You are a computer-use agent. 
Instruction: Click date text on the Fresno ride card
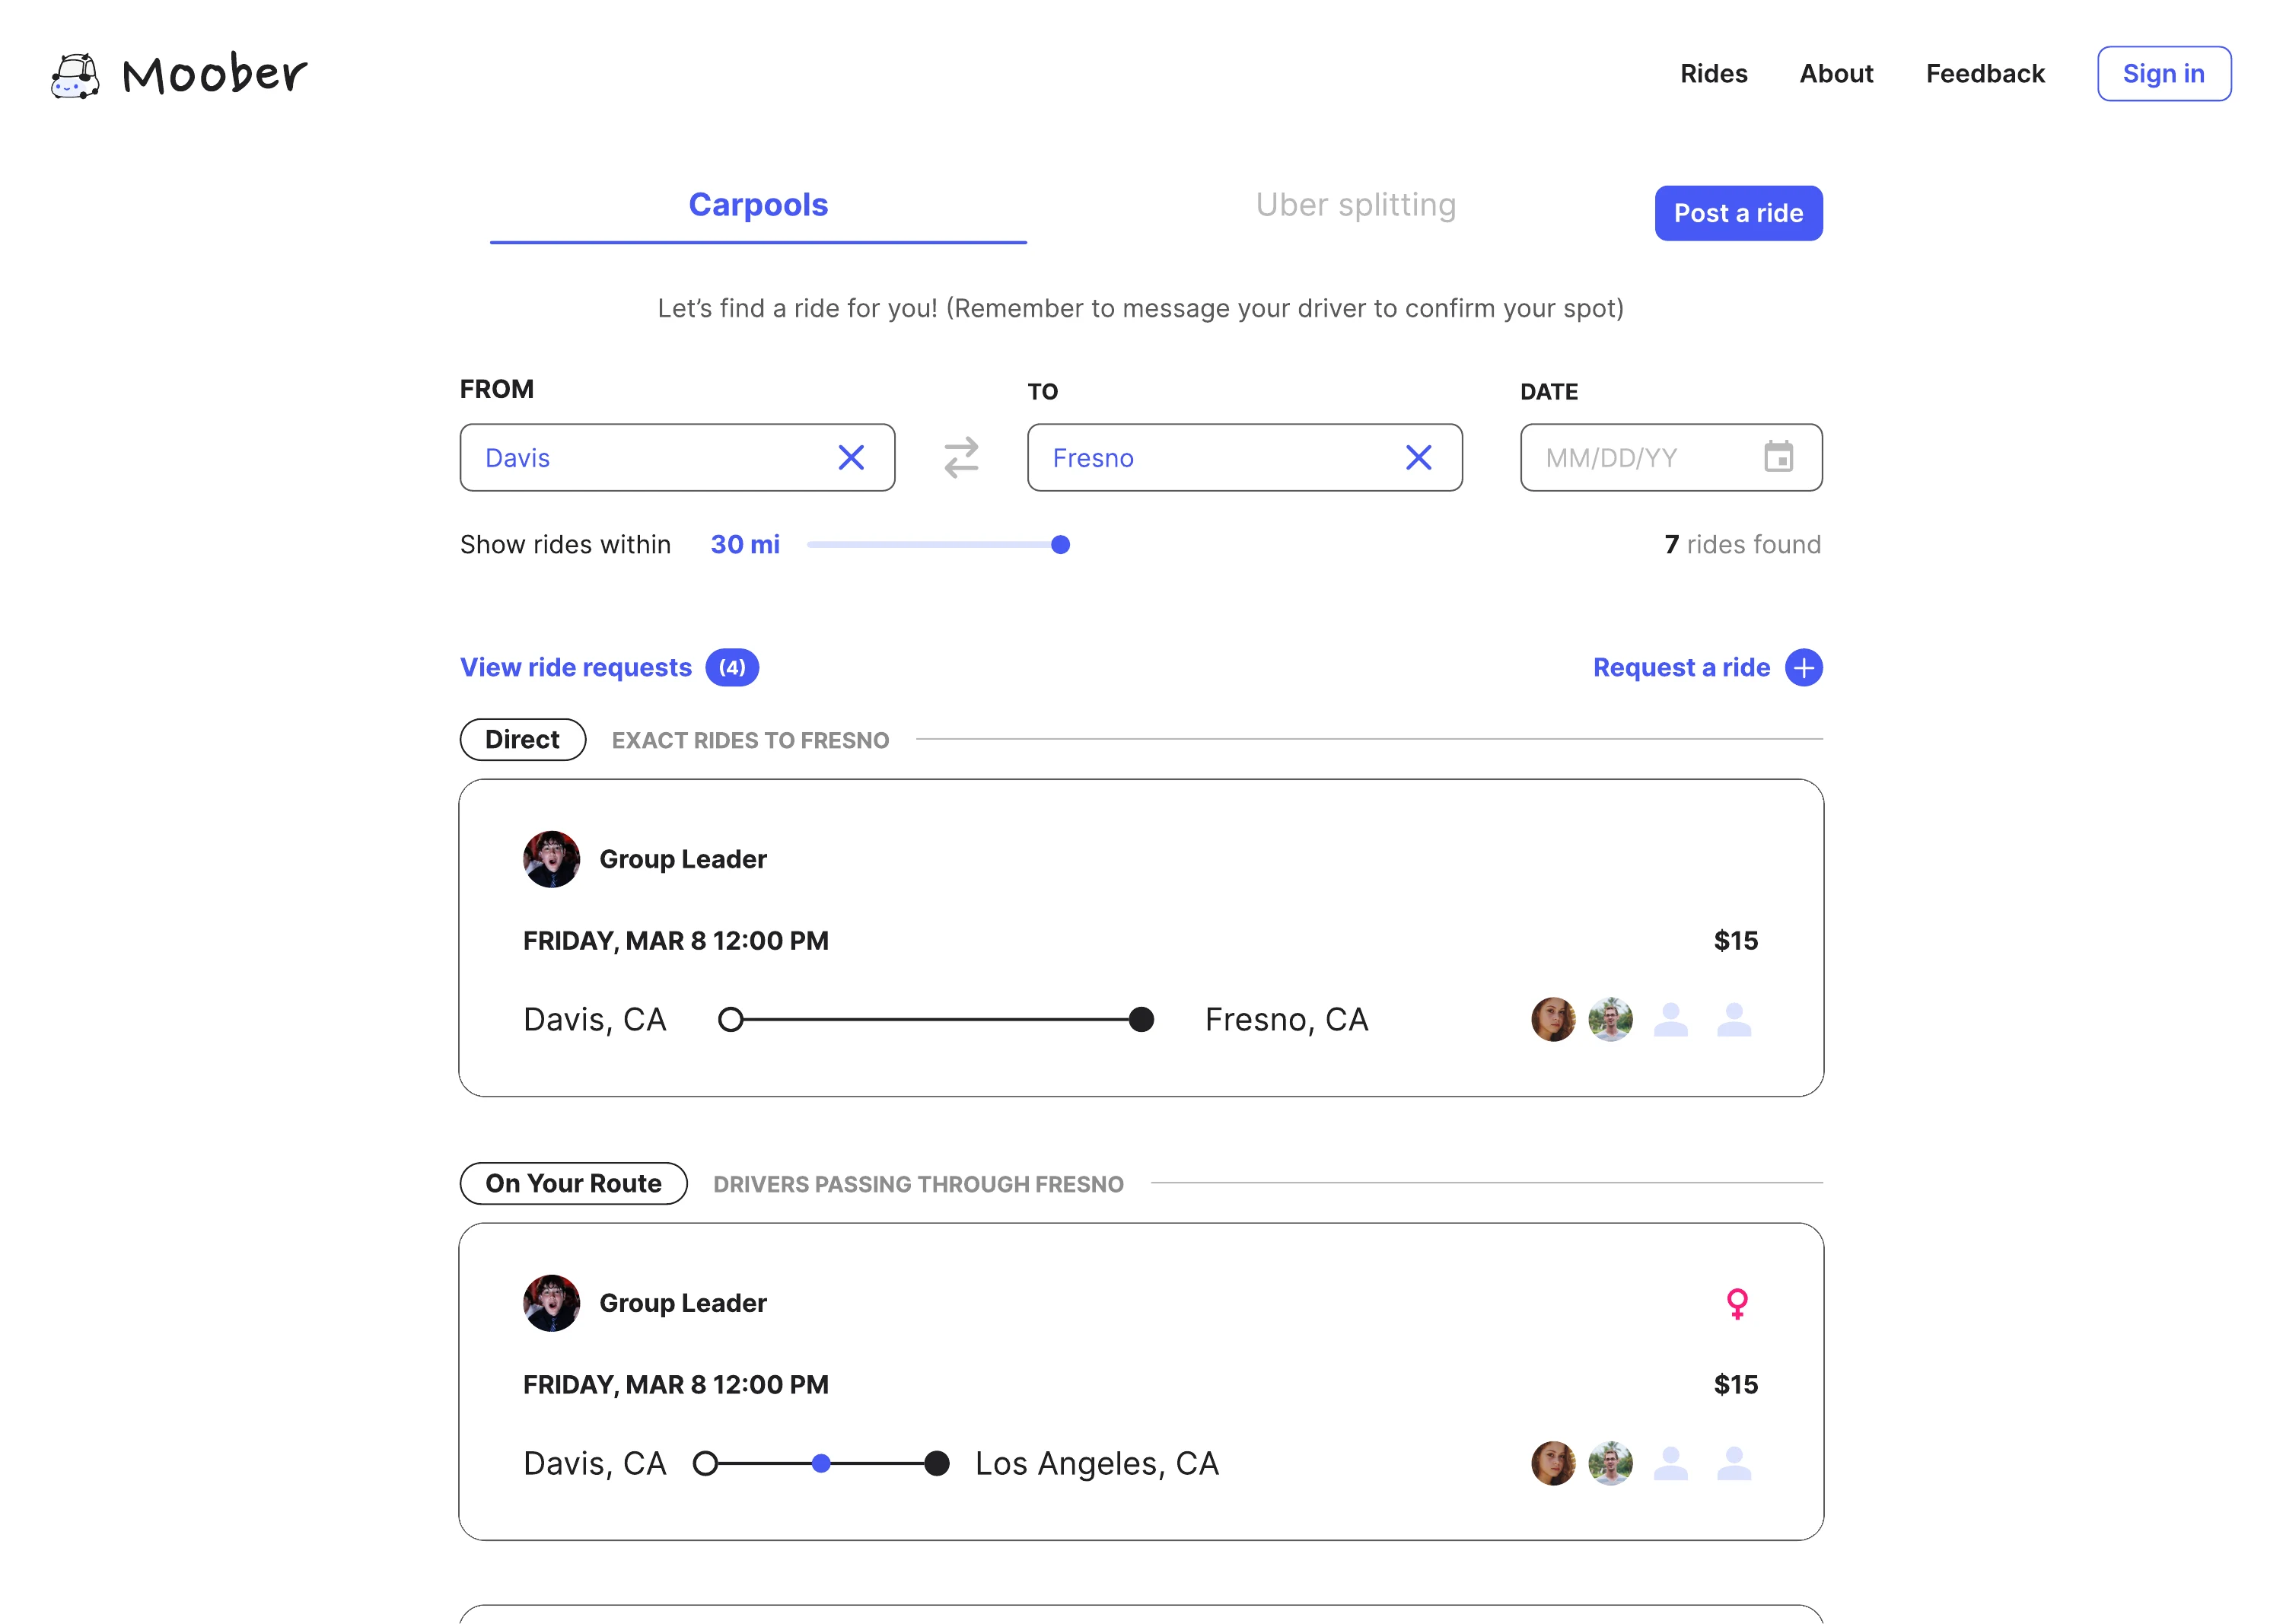[x=675, y=941]
